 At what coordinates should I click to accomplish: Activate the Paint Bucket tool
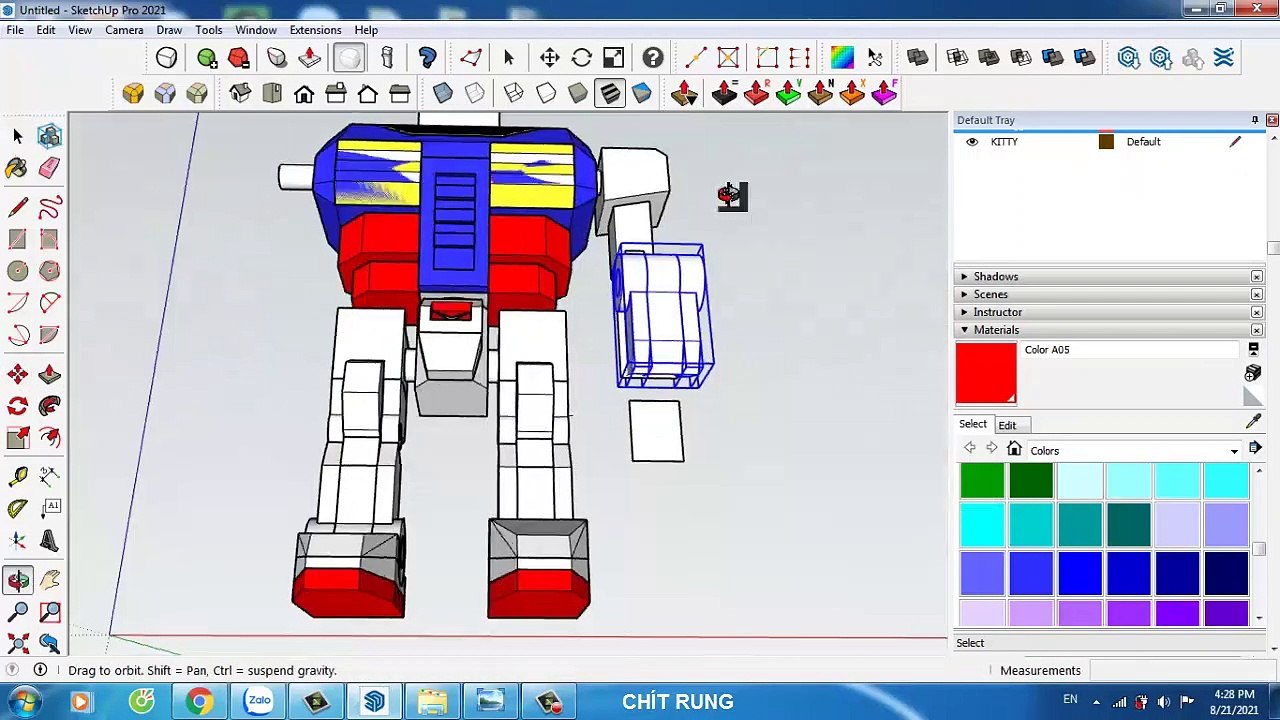17,168
